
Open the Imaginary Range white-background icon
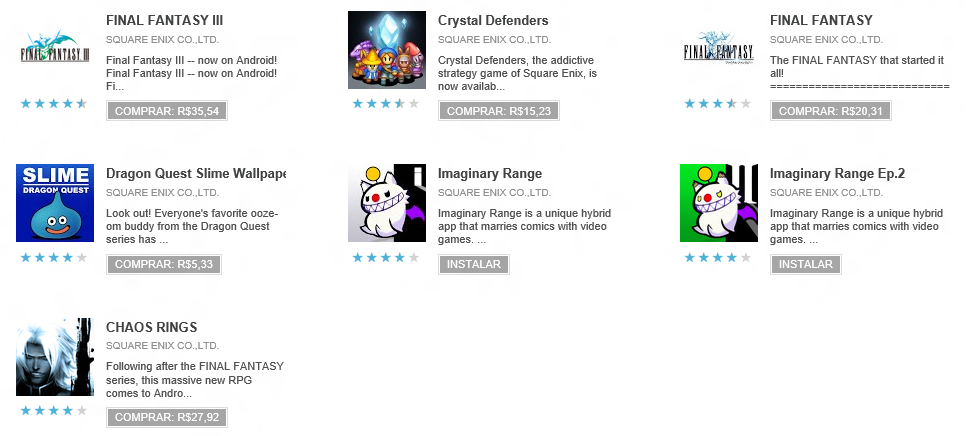point(387,203)
